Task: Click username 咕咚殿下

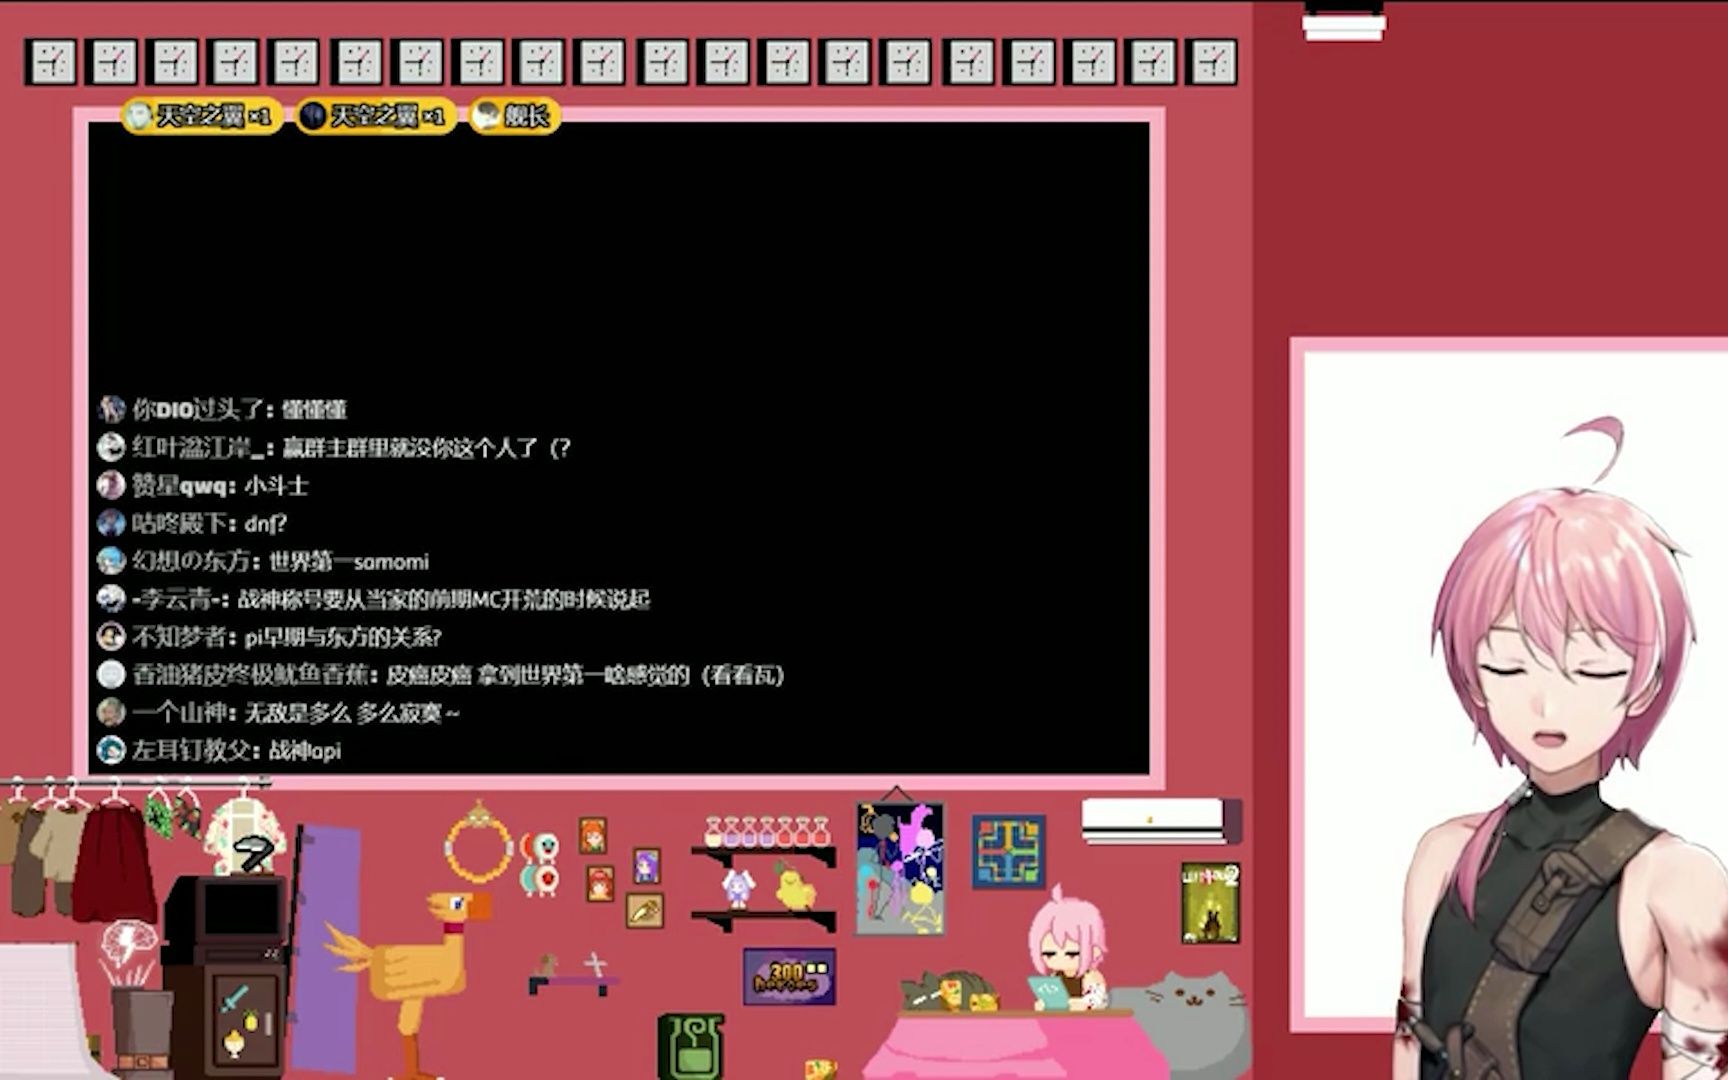Action: coord(179,523)
